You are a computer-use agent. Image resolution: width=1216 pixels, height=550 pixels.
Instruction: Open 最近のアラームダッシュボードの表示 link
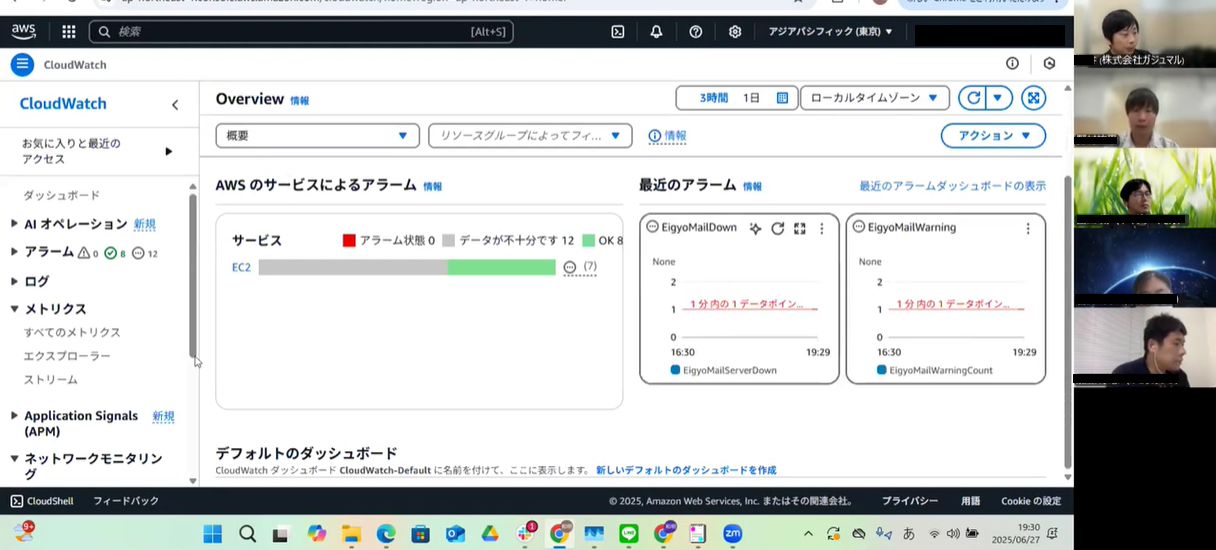[x=952, y=186]
